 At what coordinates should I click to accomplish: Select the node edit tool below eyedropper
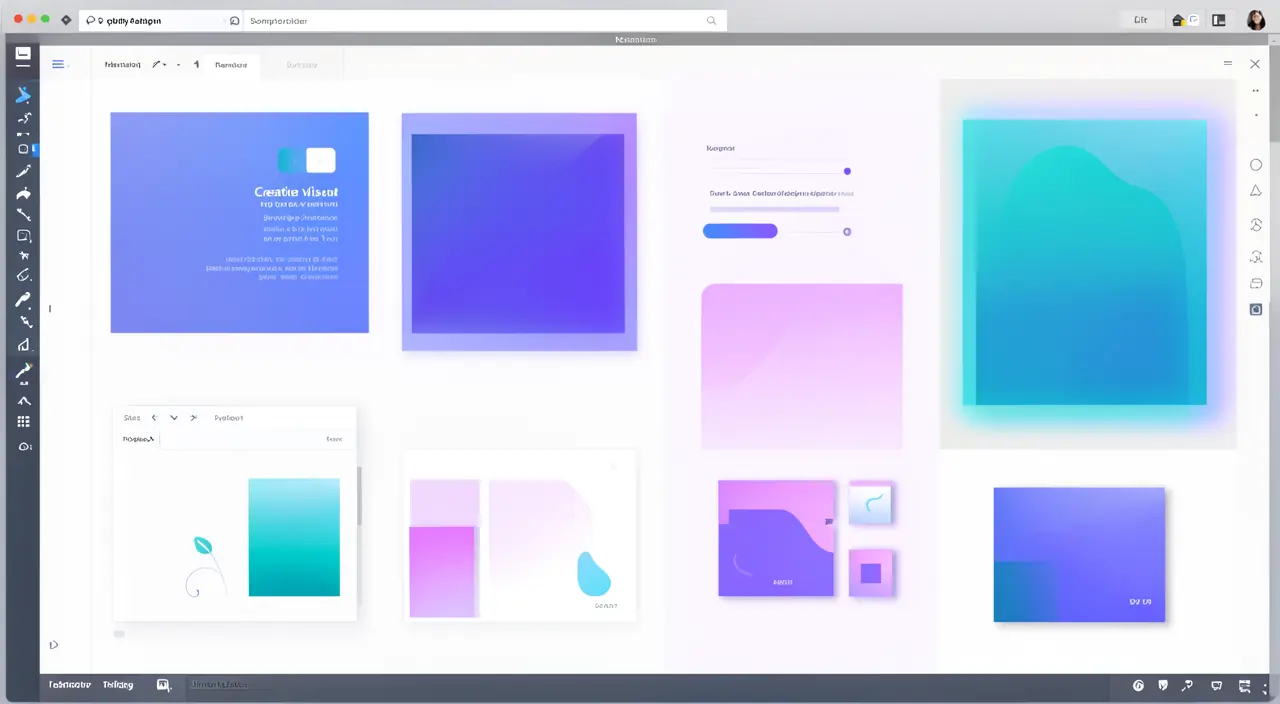pos(25,322)
